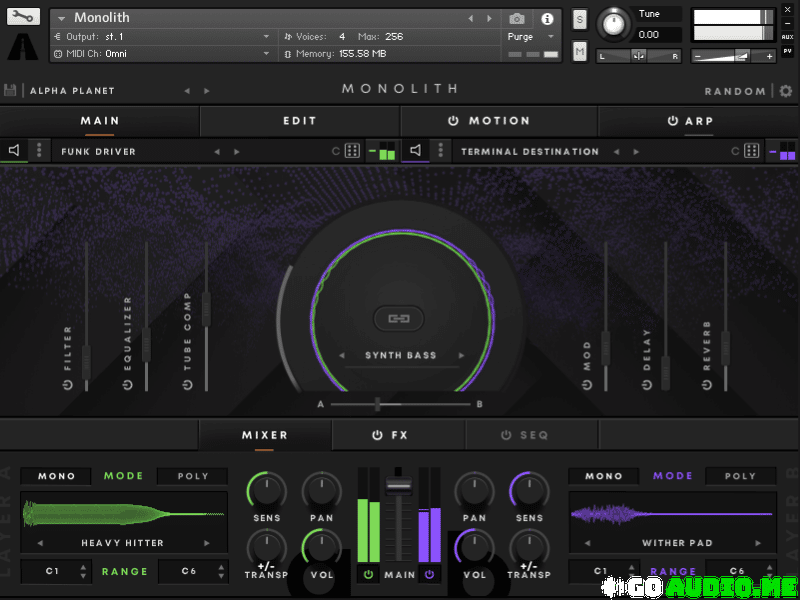
Task: Toggle the Filter effect power button
Action: (x=68, y=384)
